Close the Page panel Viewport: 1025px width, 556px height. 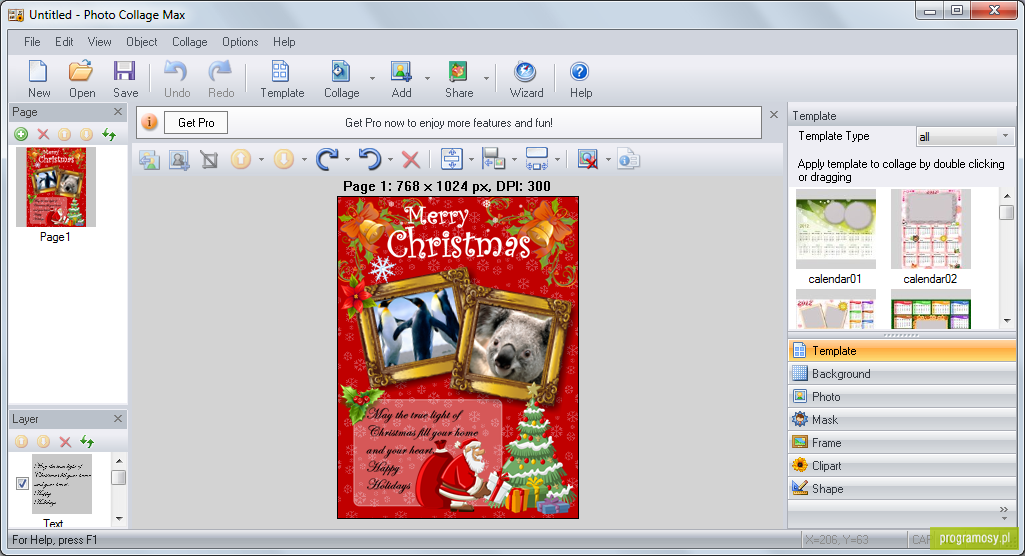pos(118,112)
